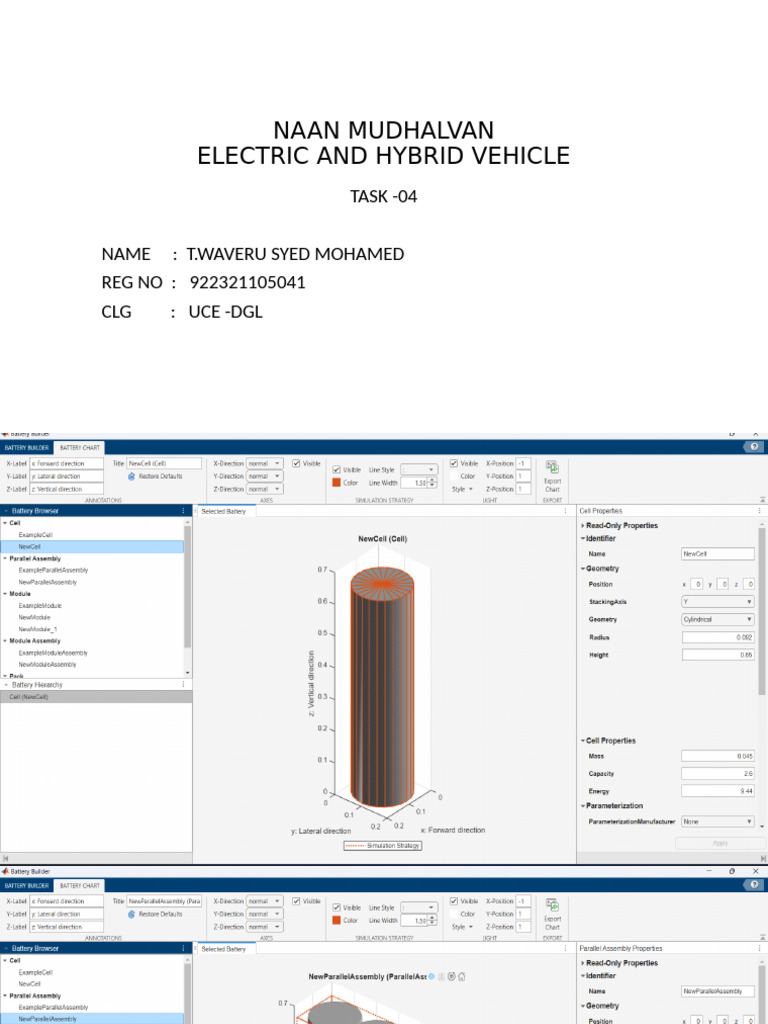Open the Geometry dropdown set to Cylindrical

[717, 620]
